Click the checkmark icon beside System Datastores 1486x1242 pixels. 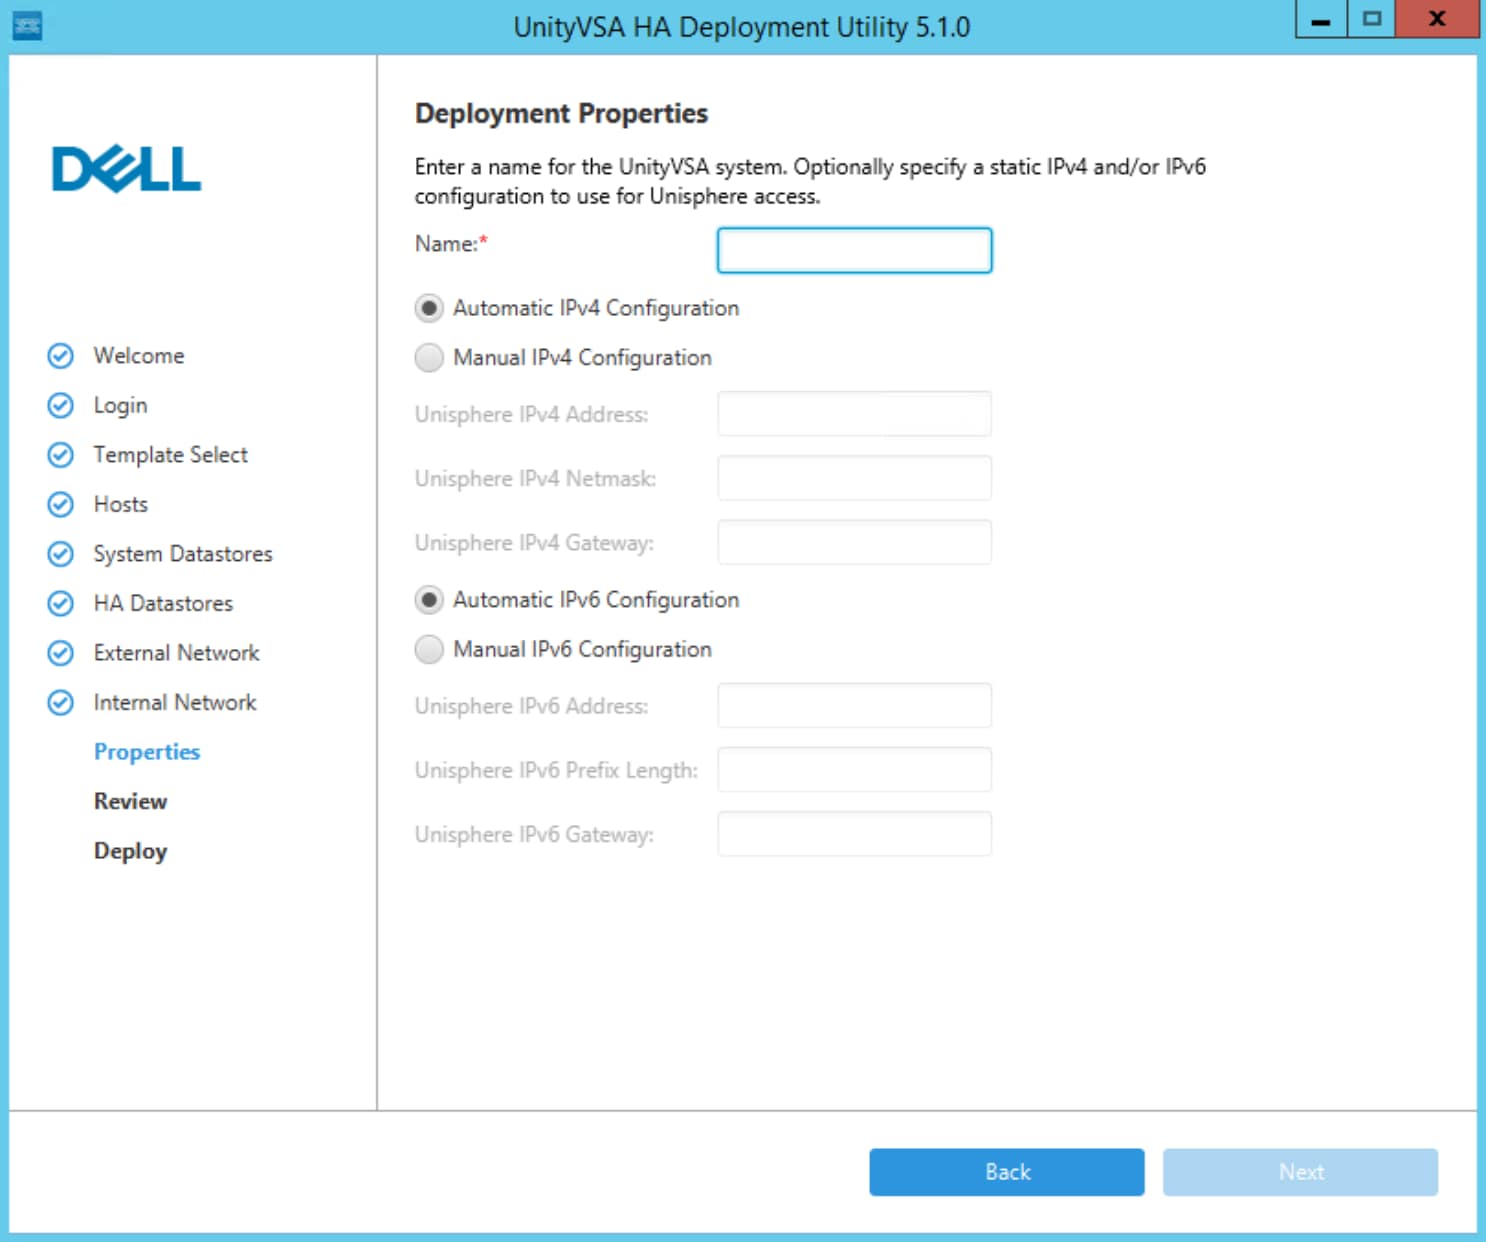61,554
